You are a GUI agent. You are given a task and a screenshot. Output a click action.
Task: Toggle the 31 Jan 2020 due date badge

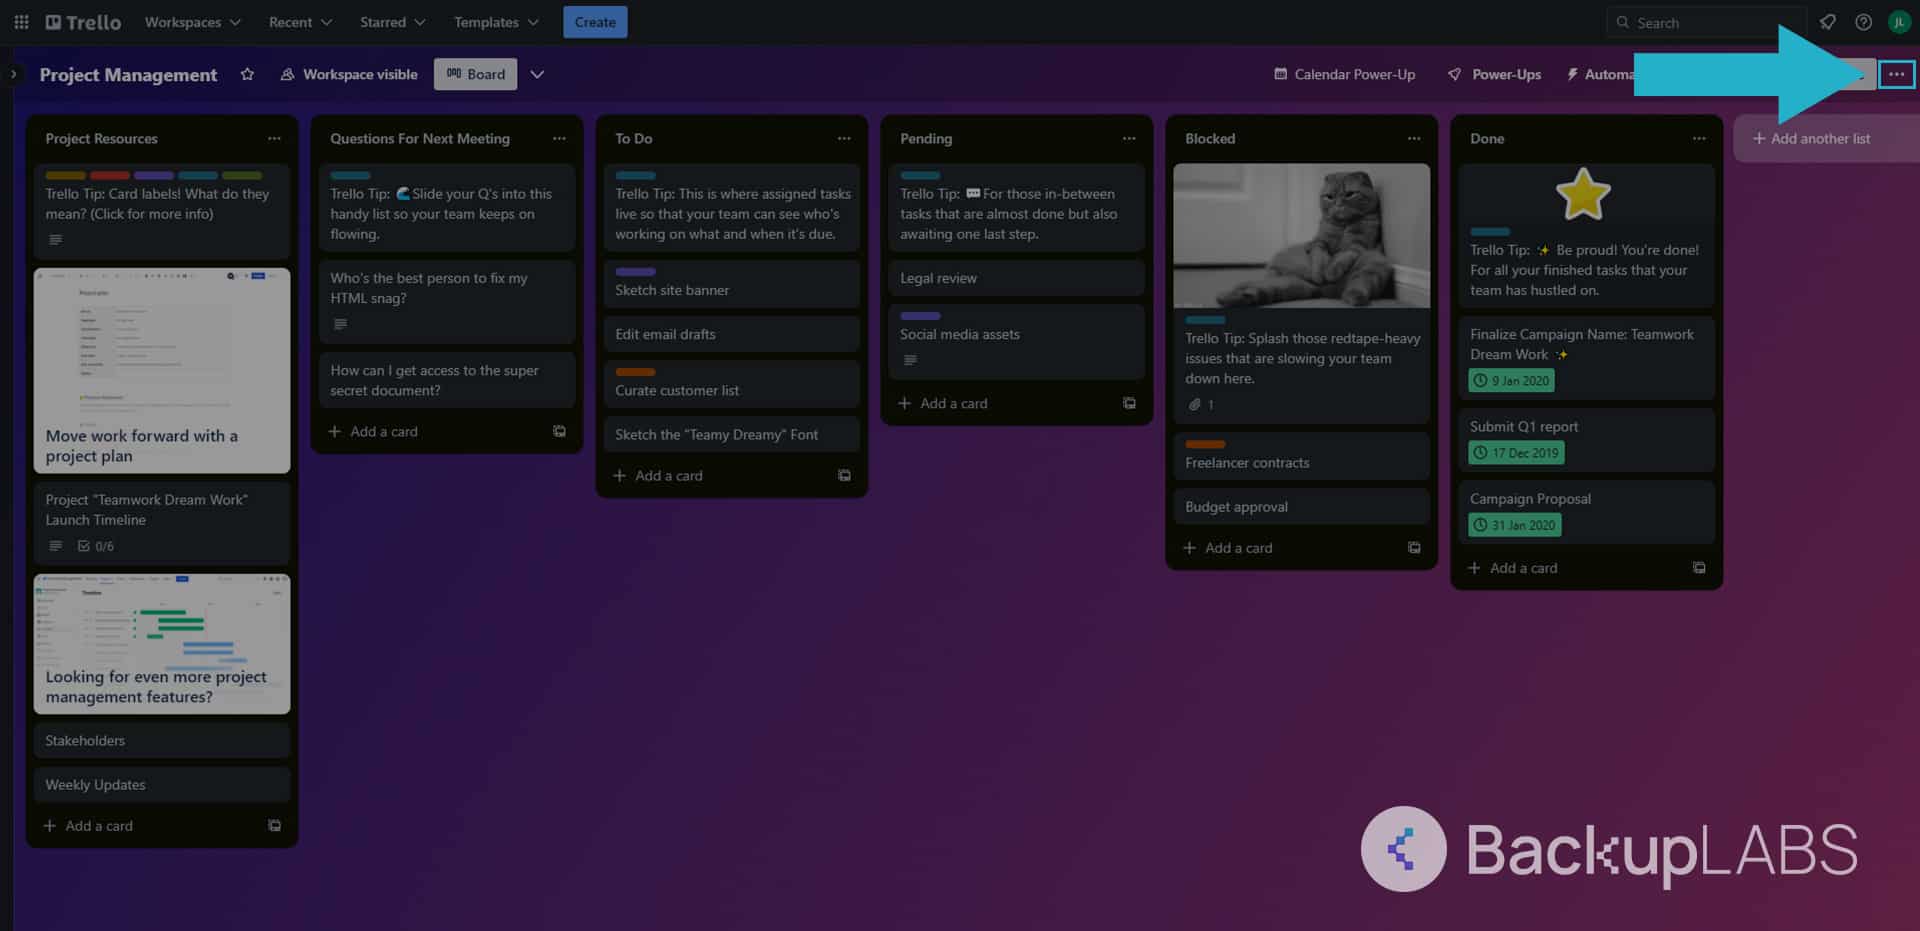click(x=1515, y=525)
